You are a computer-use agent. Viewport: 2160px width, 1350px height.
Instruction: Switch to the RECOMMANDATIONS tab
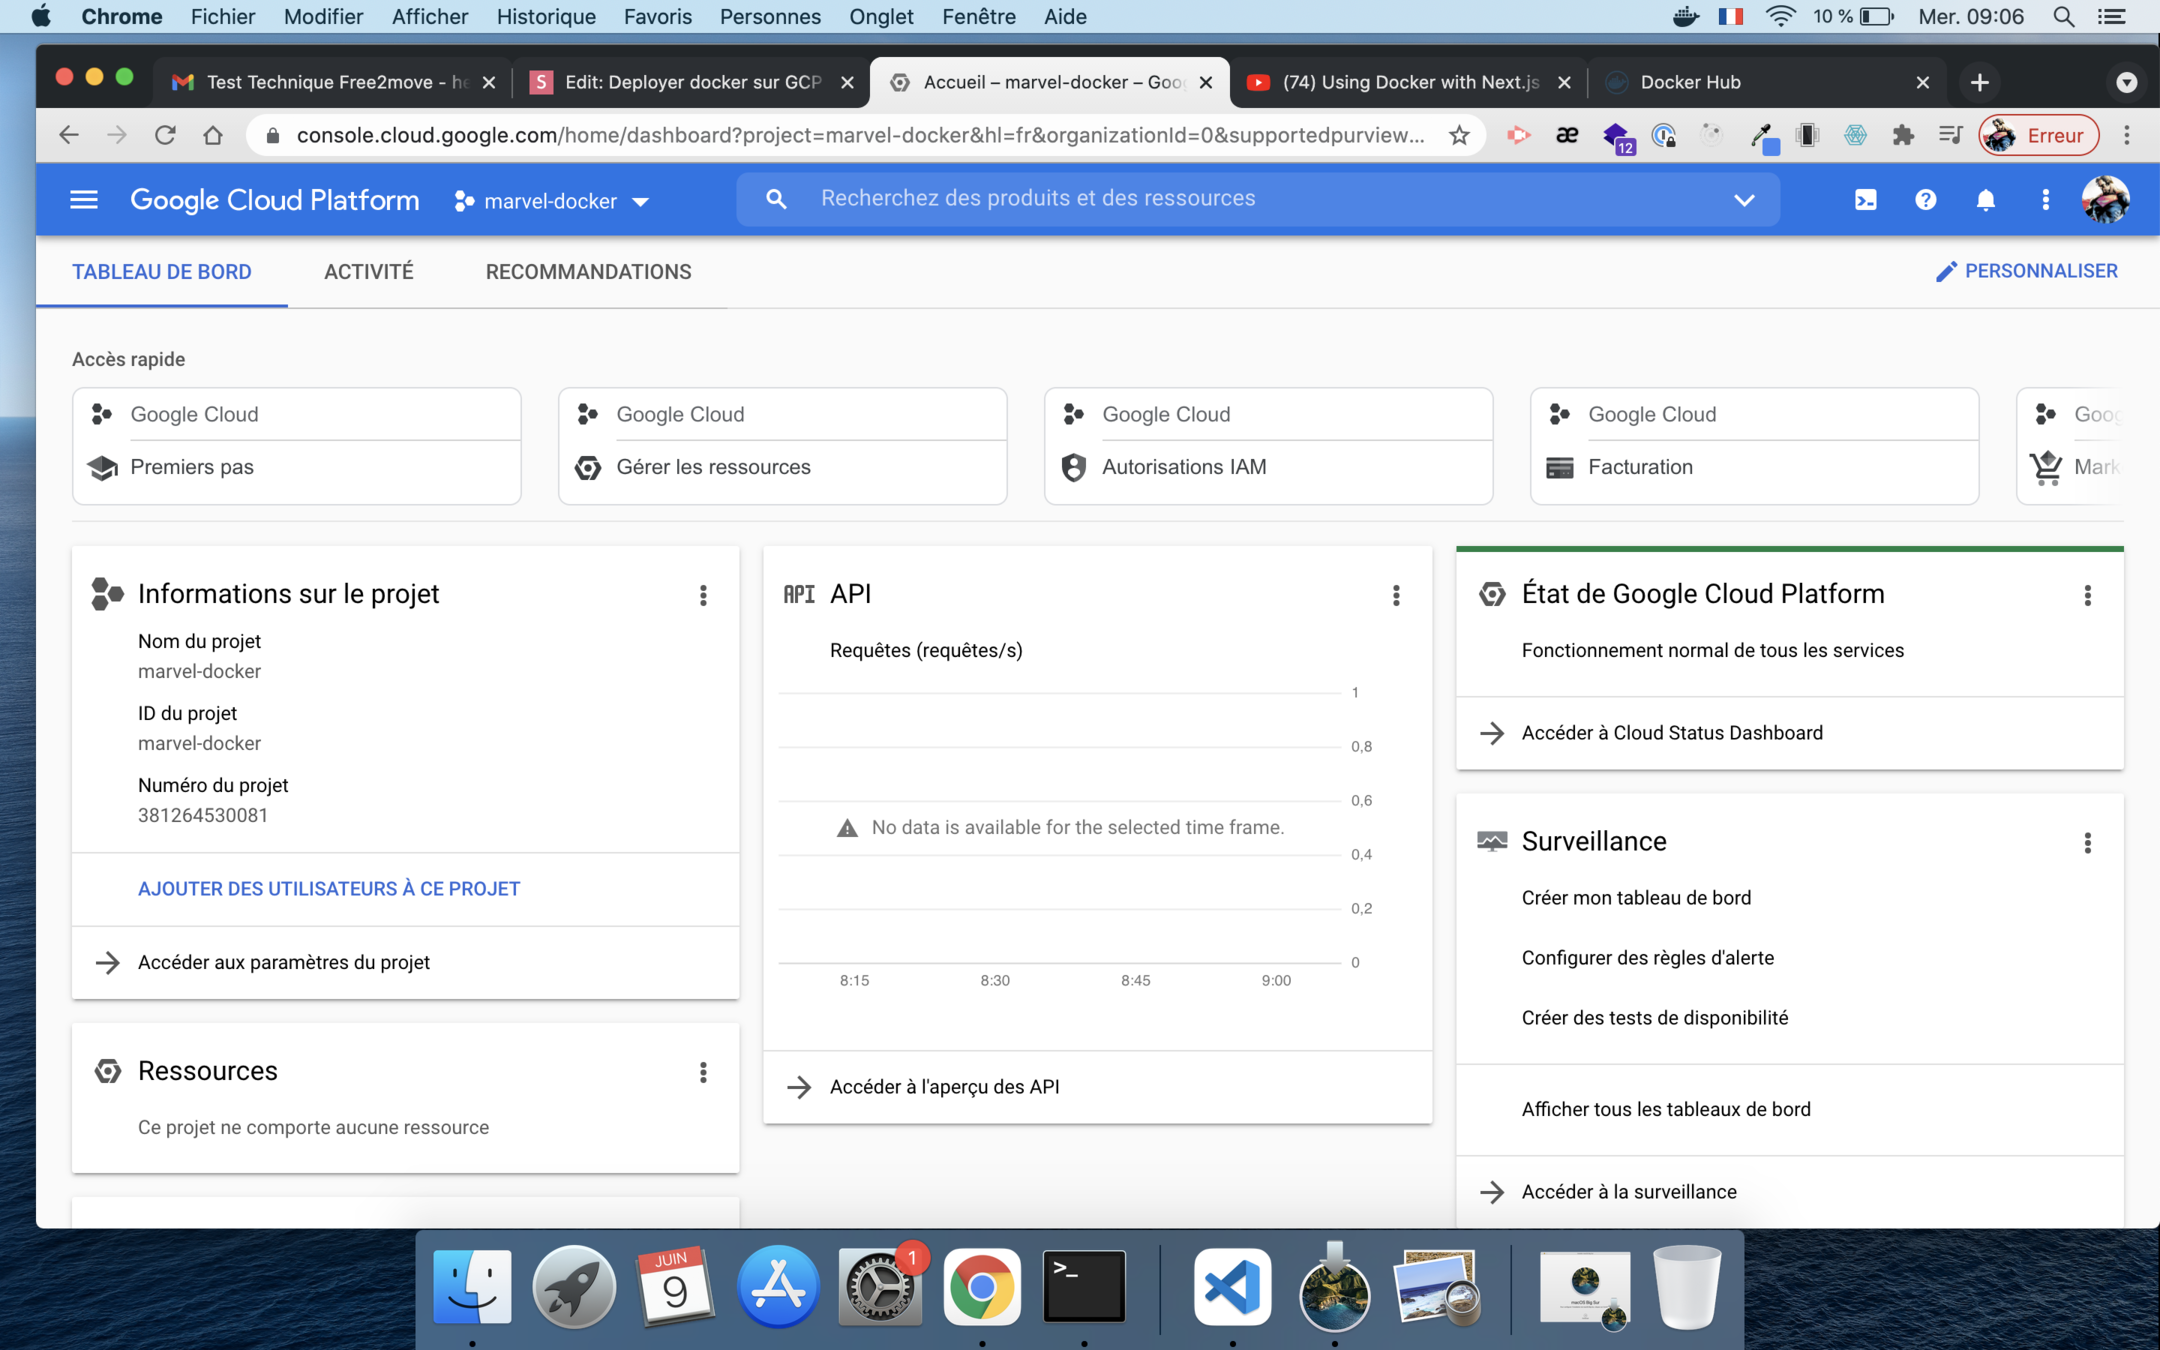[588, 272]
